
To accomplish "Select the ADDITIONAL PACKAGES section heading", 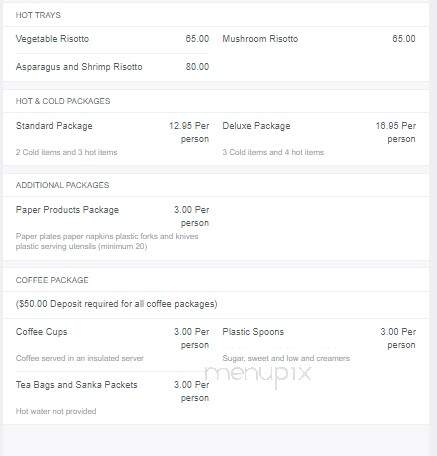I will coord(62,185).
